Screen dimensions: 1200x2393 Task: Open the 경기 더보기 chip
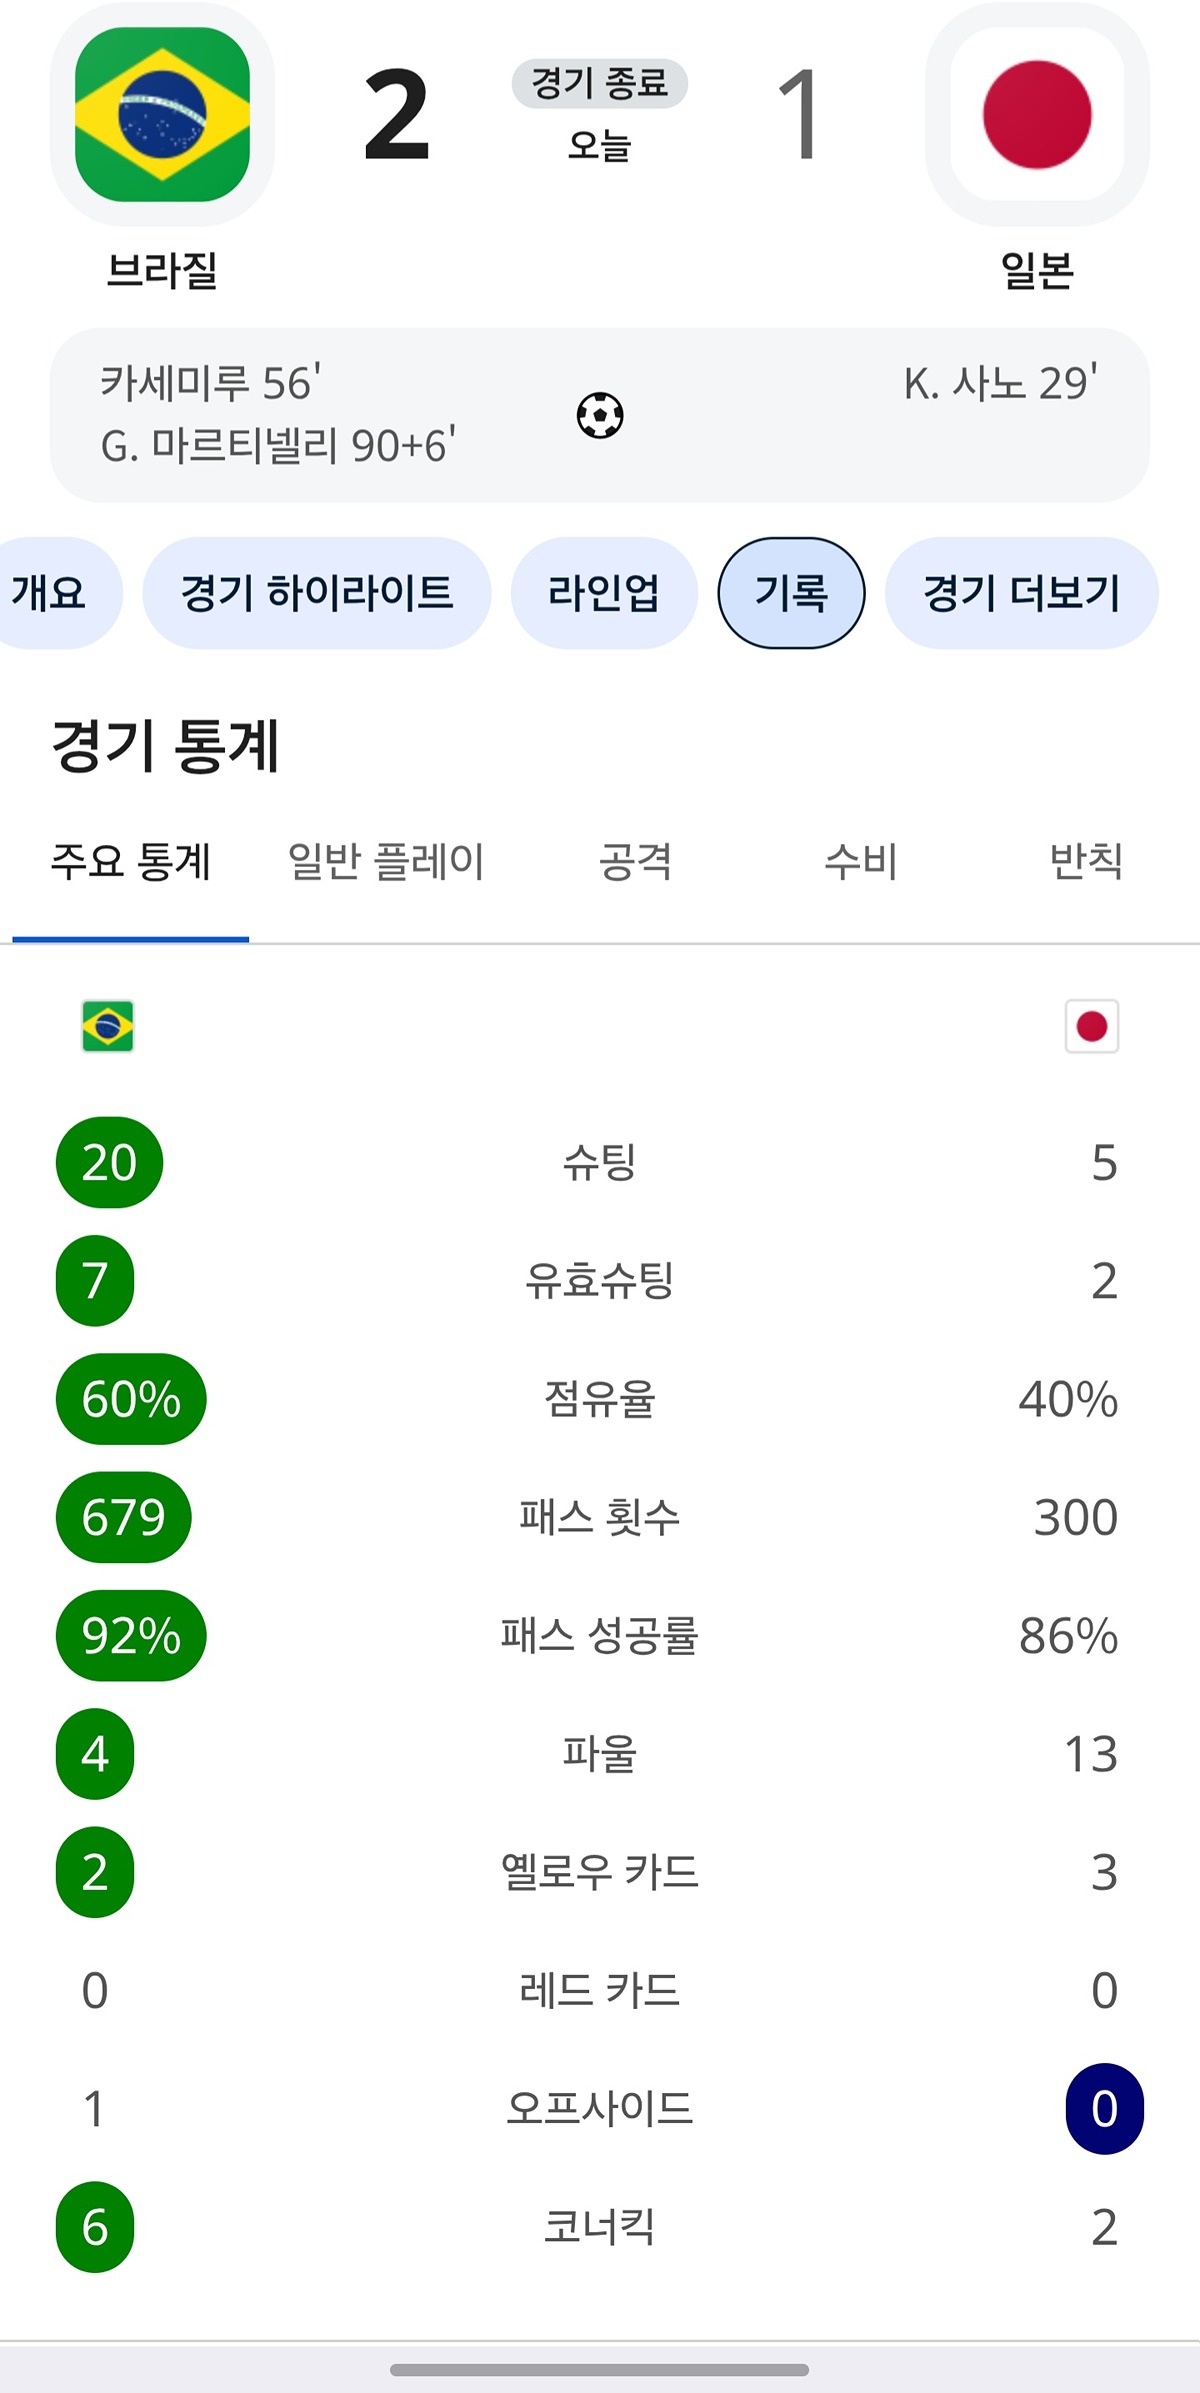(x=1022, y=593)
